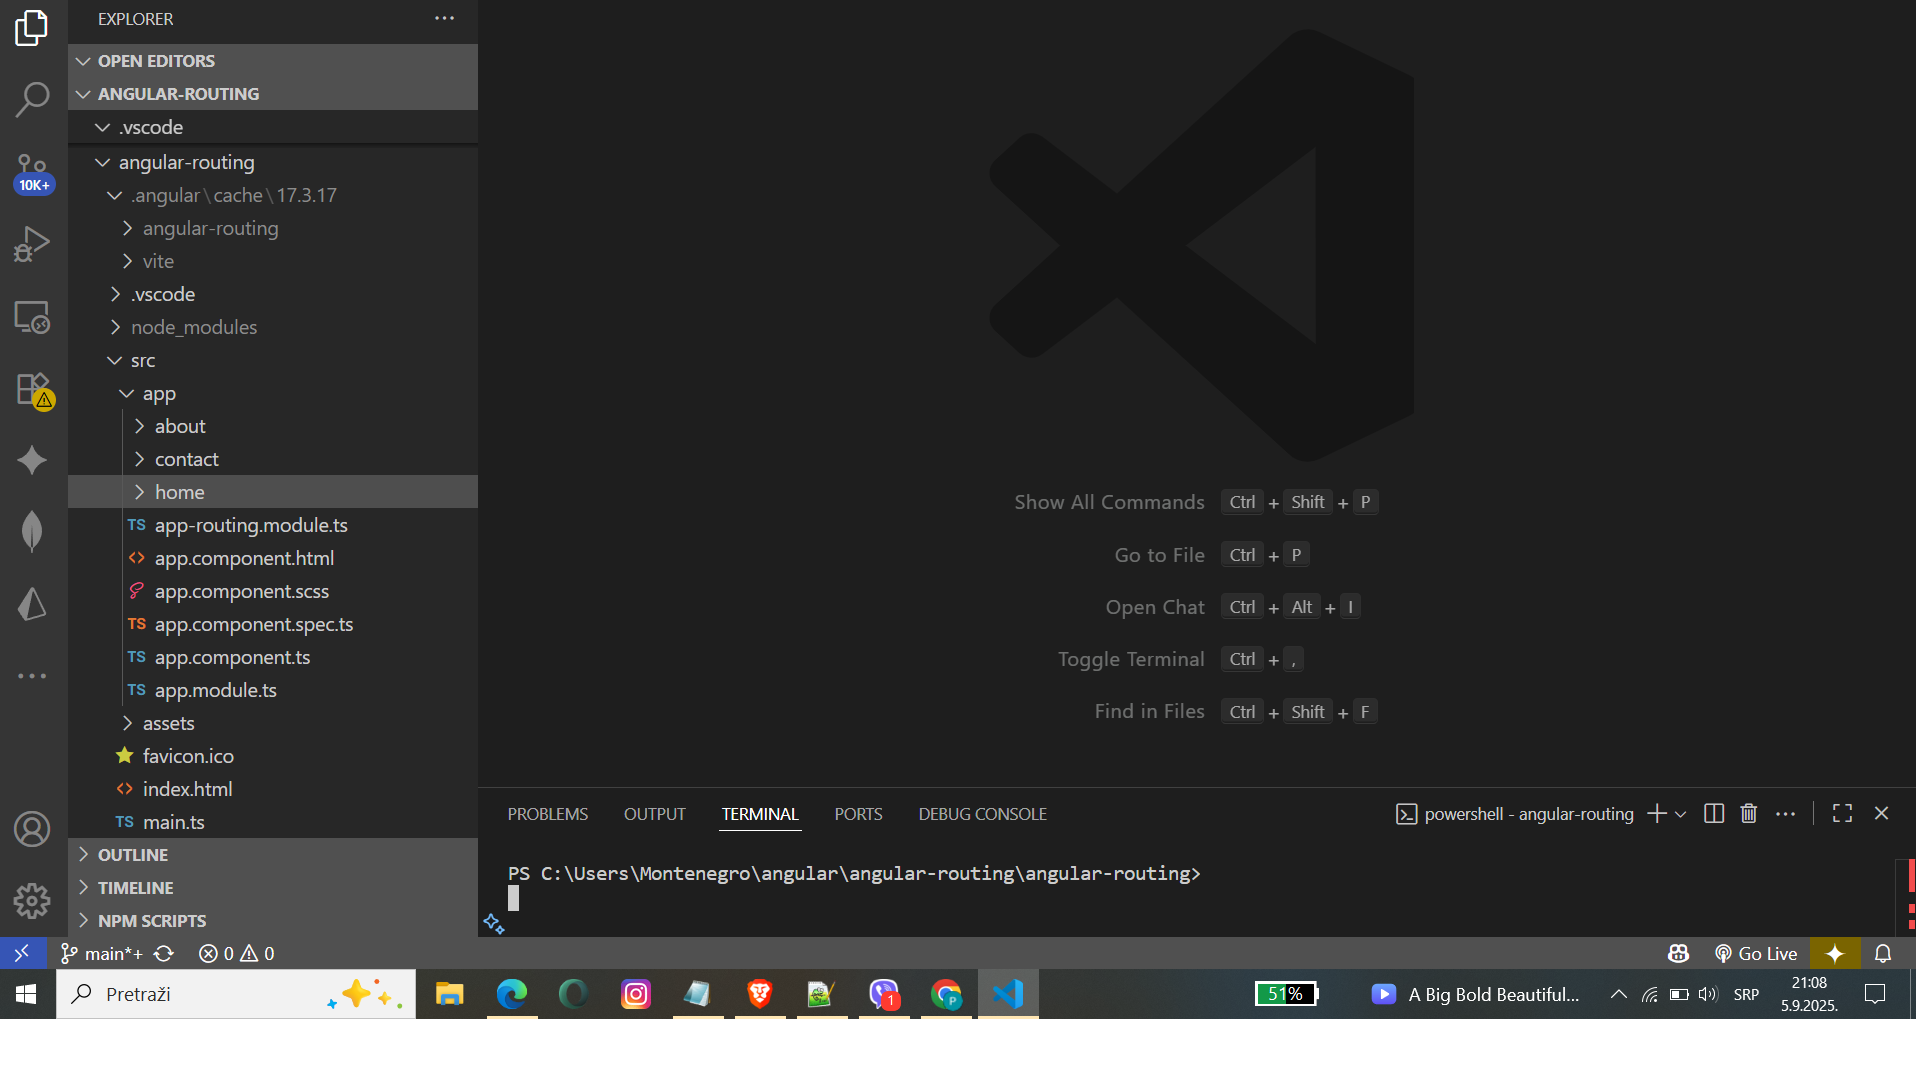This screenshot has width=1920, height=1080.
Task: Expand the vite cache folder
Action: click(x=273, y=261)
